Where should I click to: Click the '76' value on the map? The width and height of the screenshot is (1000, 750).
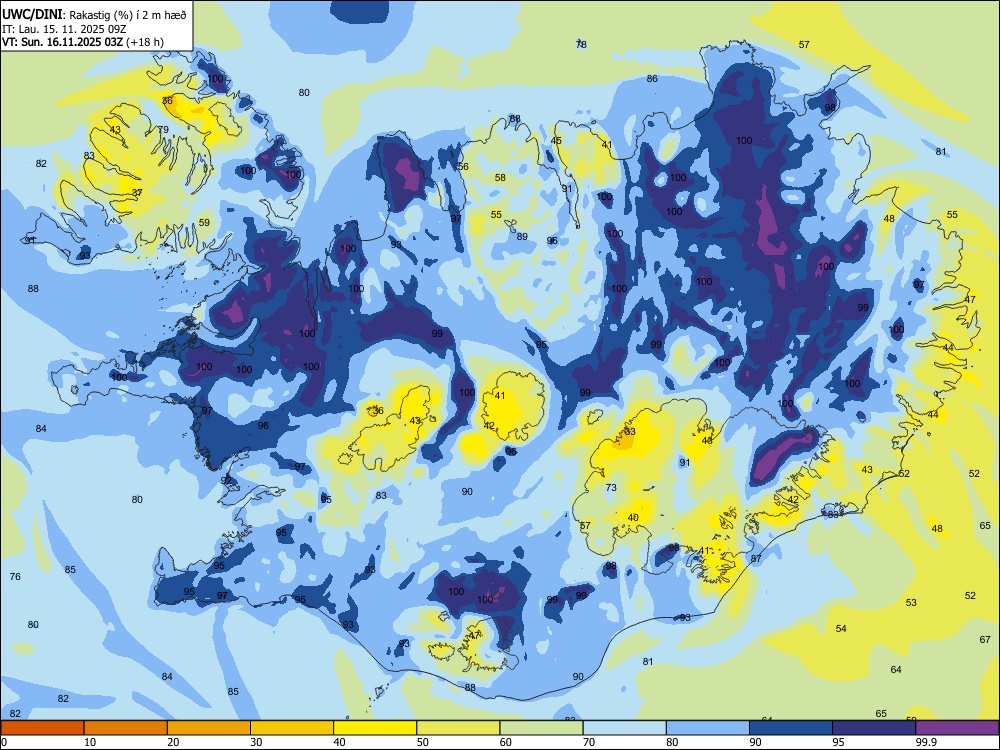tap(15, 577)
